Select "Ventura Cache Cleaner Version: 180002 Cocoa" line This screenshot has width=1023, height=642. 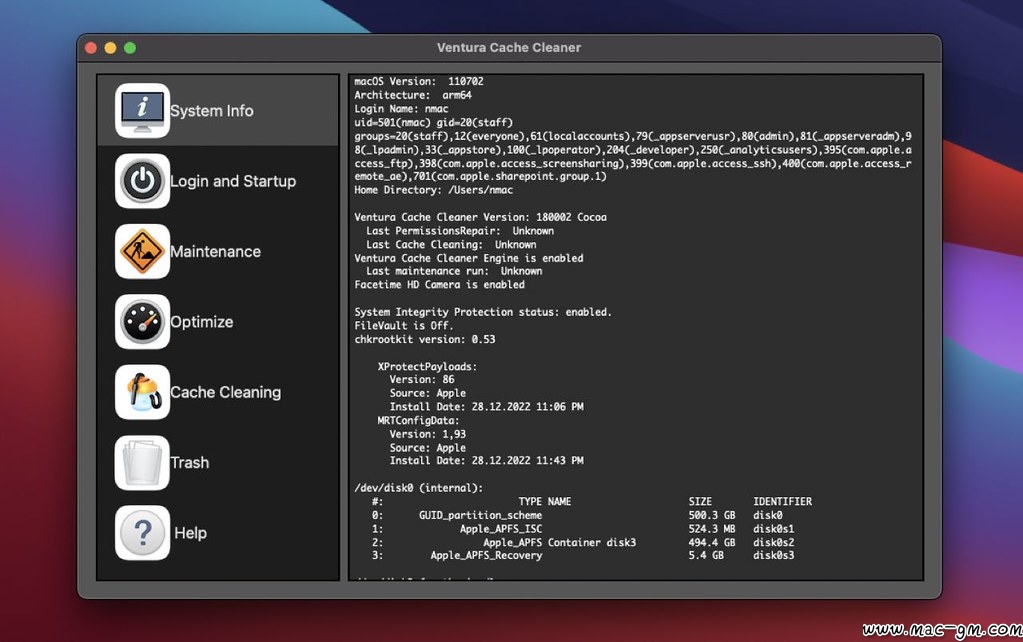click(x=481, y=217)
